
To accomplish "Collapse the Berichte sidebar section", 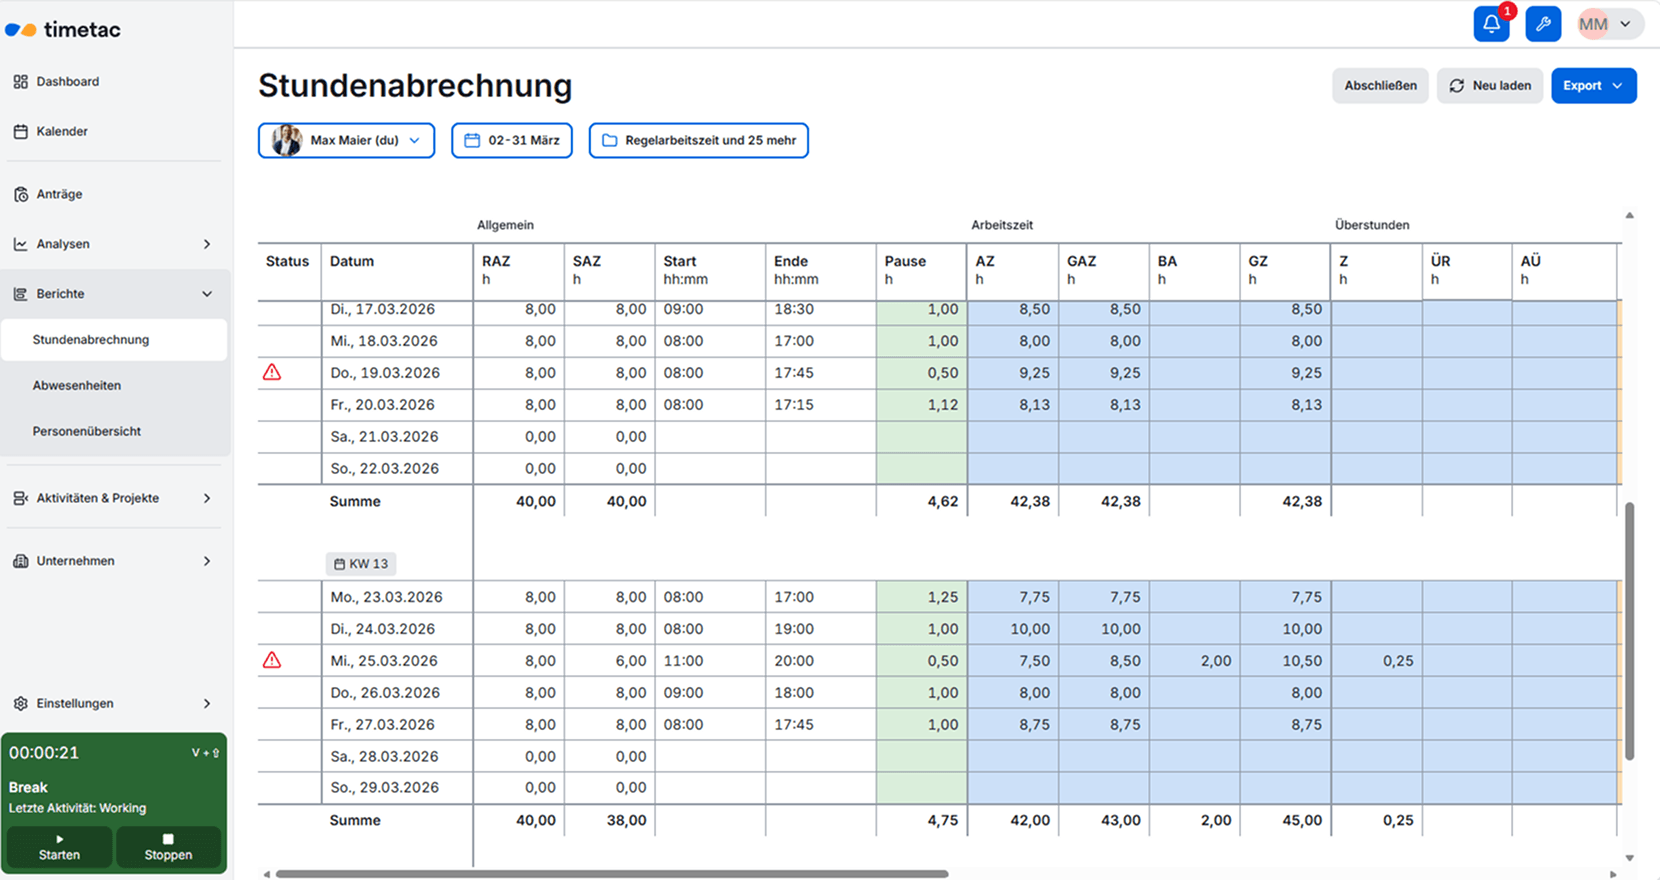I will click(207, 294).
